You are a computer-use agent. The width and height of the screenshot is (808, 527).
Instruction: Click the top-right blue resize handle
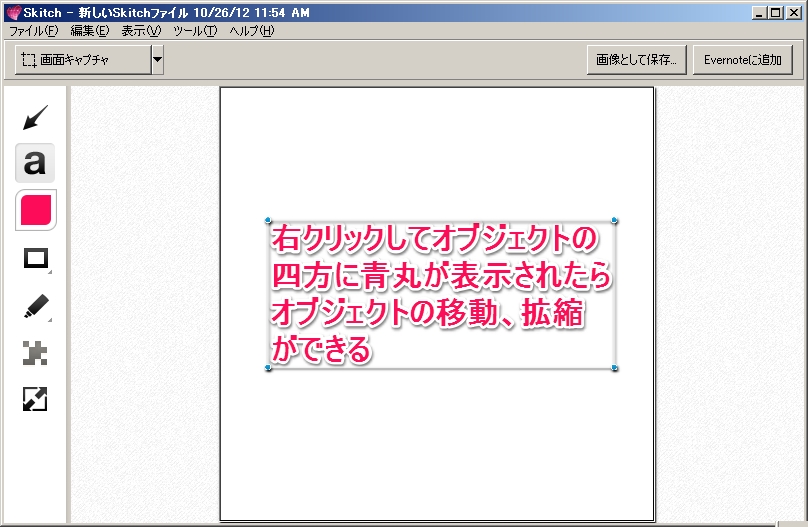[x=614, y=220]
